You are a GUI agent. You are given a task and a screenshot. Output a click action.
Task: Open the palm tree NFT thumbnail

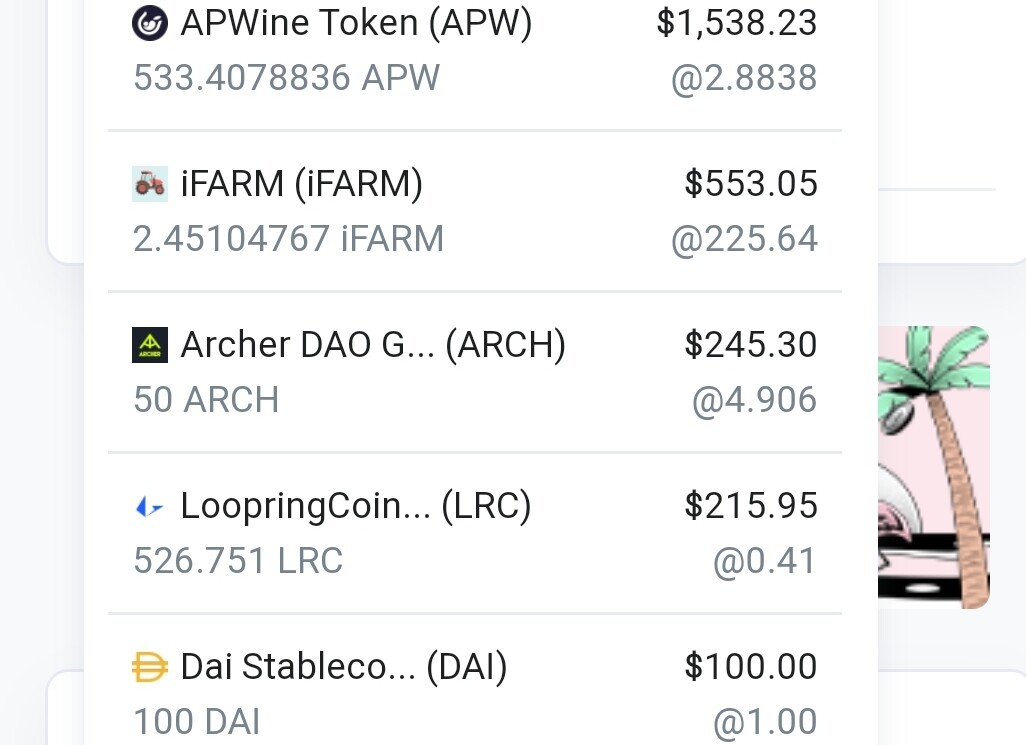coord(934,467)
